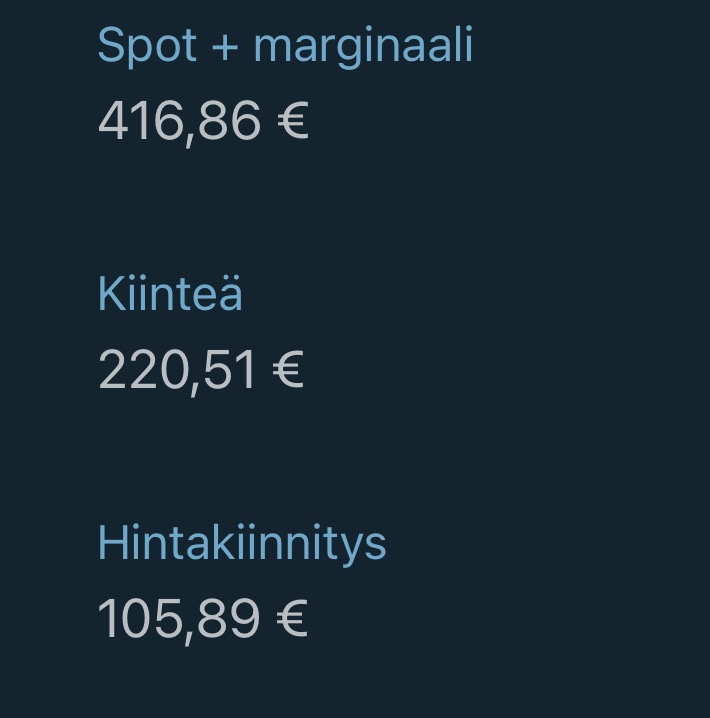Click the "Hintakiinnitys" label
Screen dimensions: 710x718
(241, 544)
